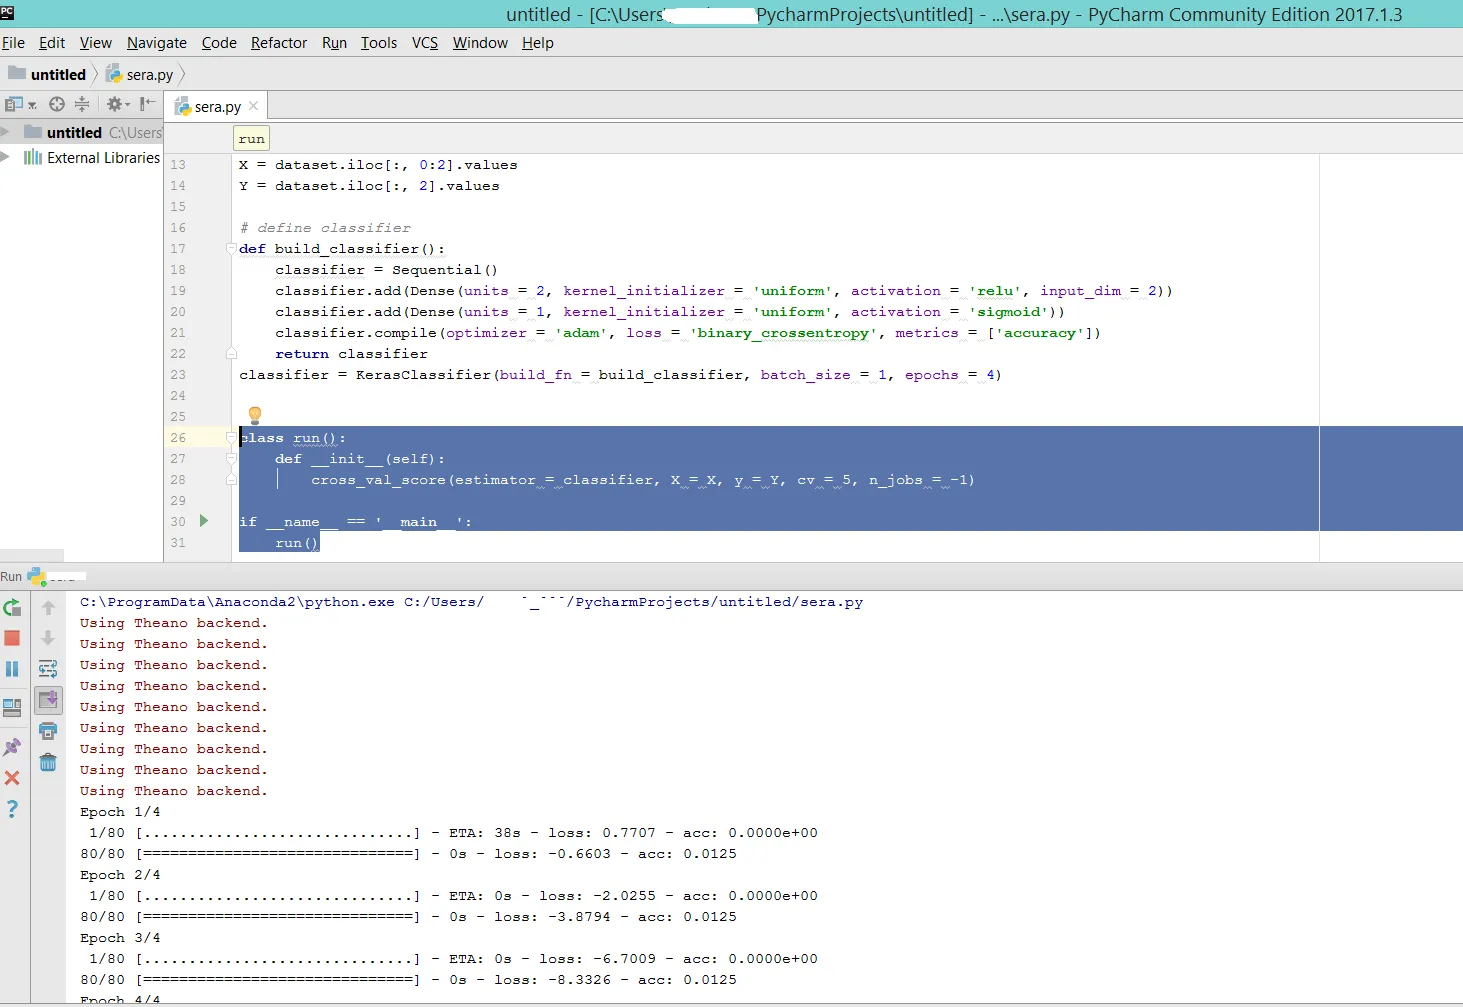Viewport: 1463px width, 1007px height.
Task: Click the run breadcrumb label above the editor
Action: tap(252, 139)
